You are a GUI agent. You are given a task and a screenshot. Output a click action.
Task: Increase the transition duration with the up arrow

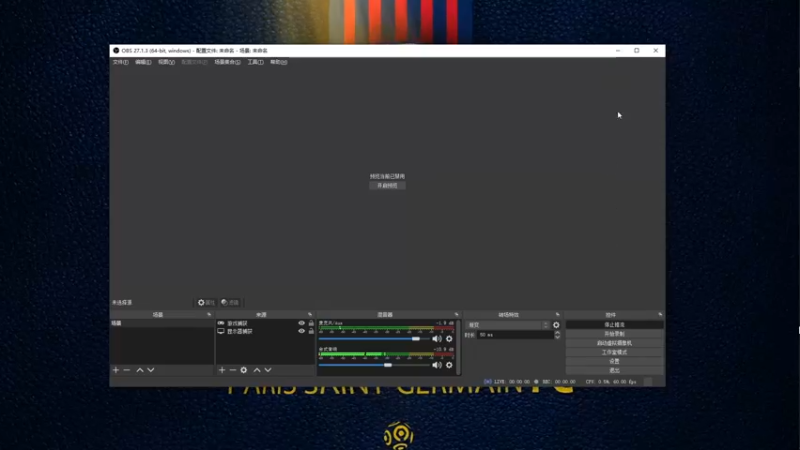tap(557, 333)
